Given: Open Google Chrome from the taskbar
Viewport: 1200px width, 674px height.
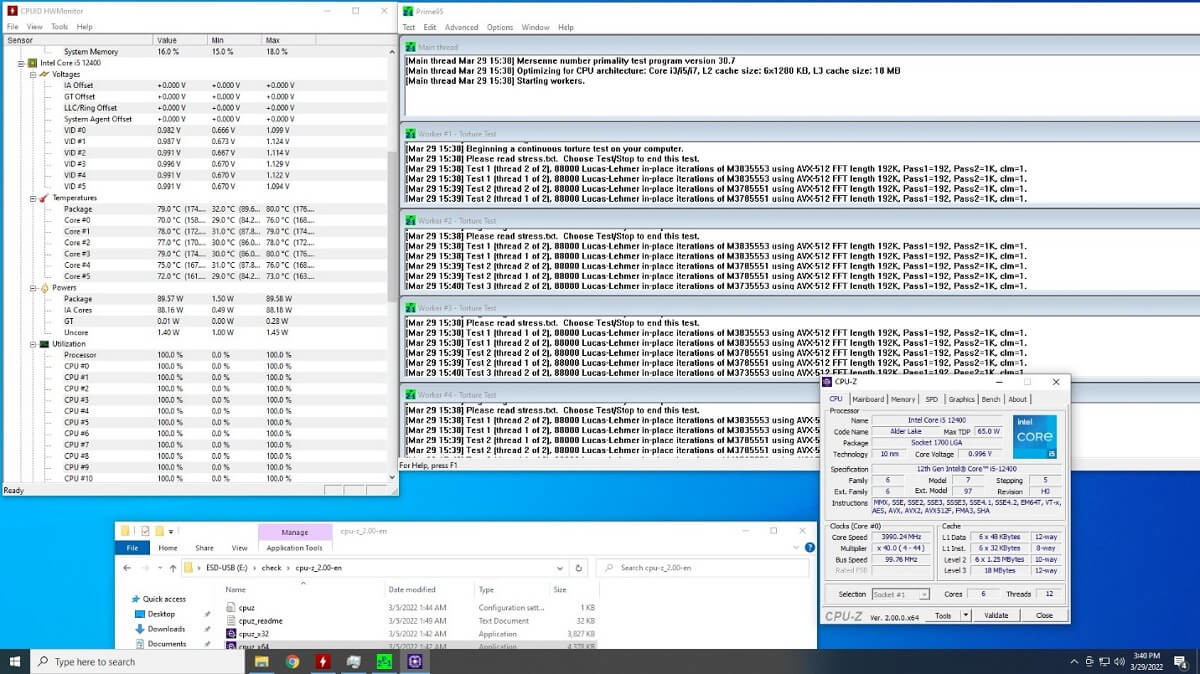Looking at the screenshot, I should 292,661.
